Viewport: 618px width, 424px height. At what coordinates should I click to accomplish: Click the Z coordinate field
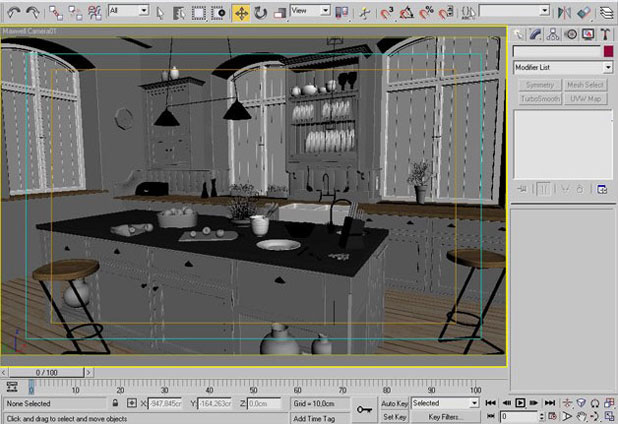(x=264, y=404)
